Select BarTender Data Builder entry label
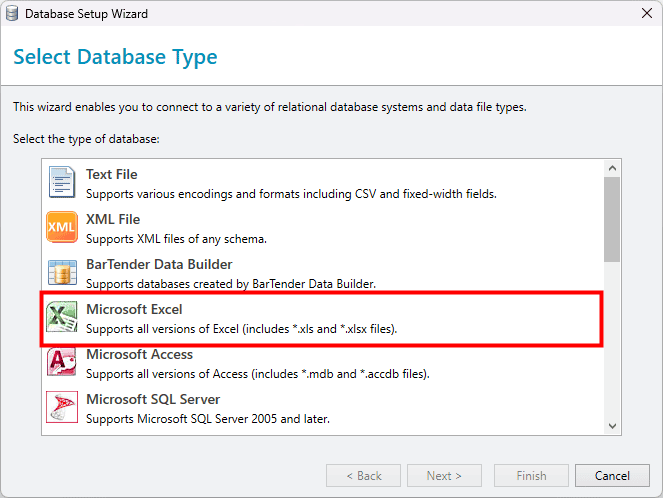 159,264
